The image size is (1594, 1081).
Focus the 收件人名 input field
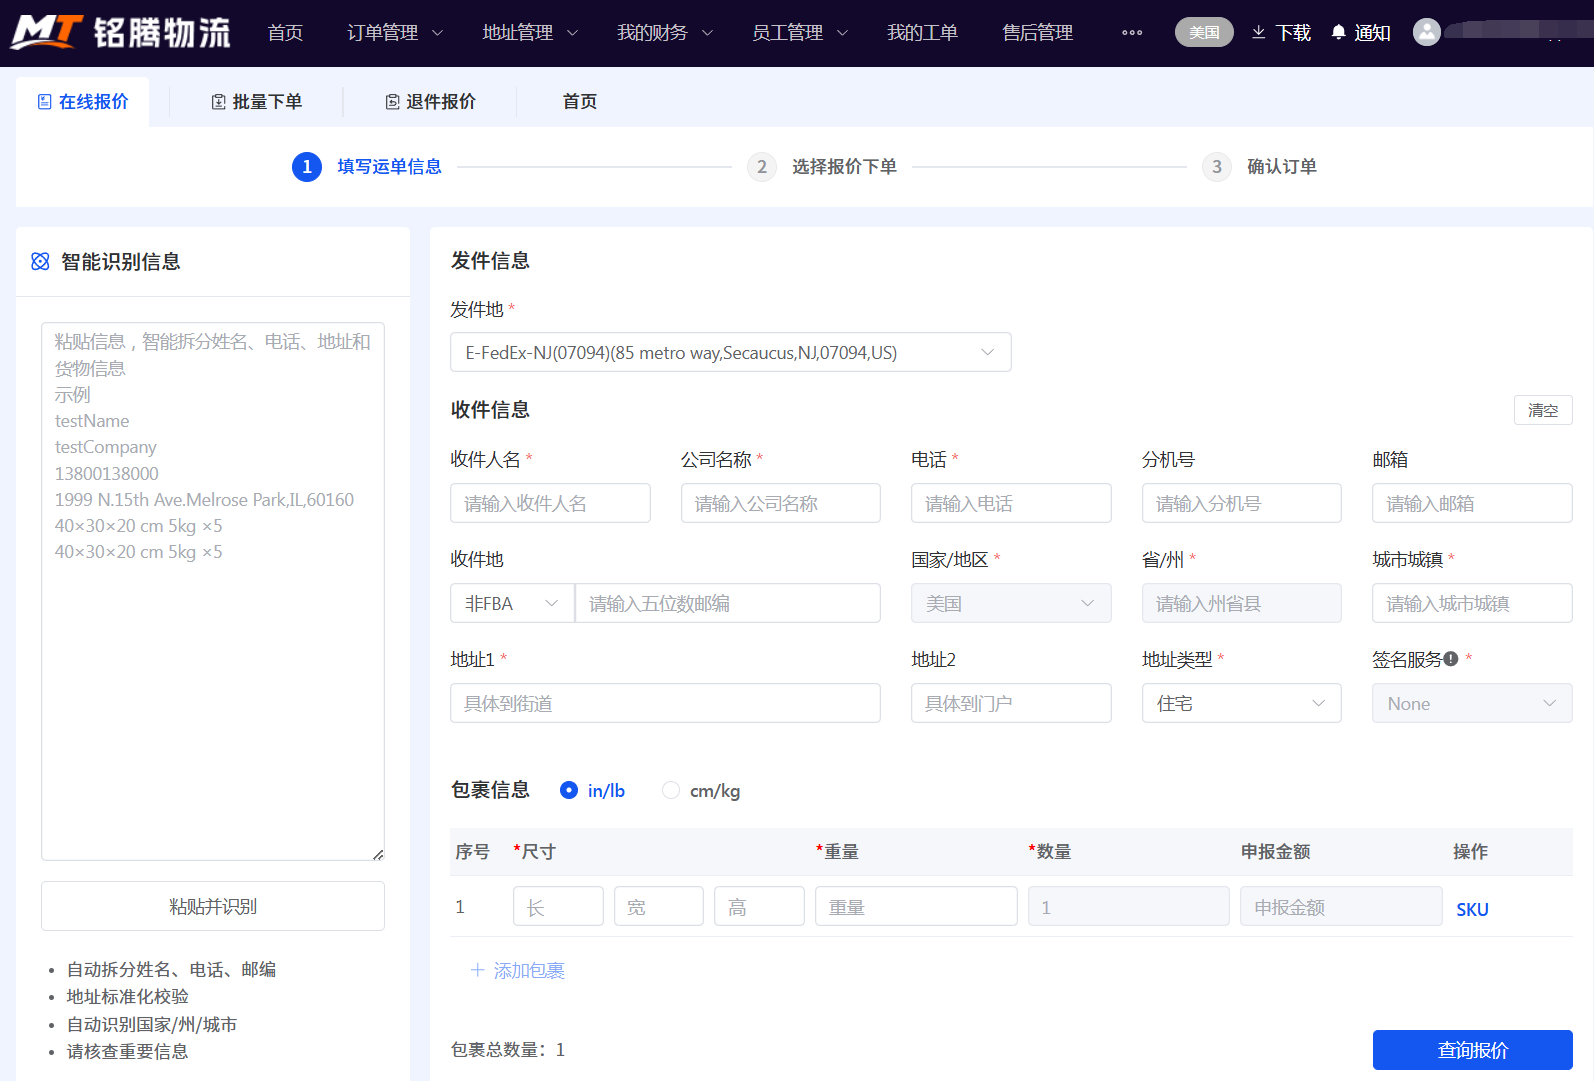point(550,503)
